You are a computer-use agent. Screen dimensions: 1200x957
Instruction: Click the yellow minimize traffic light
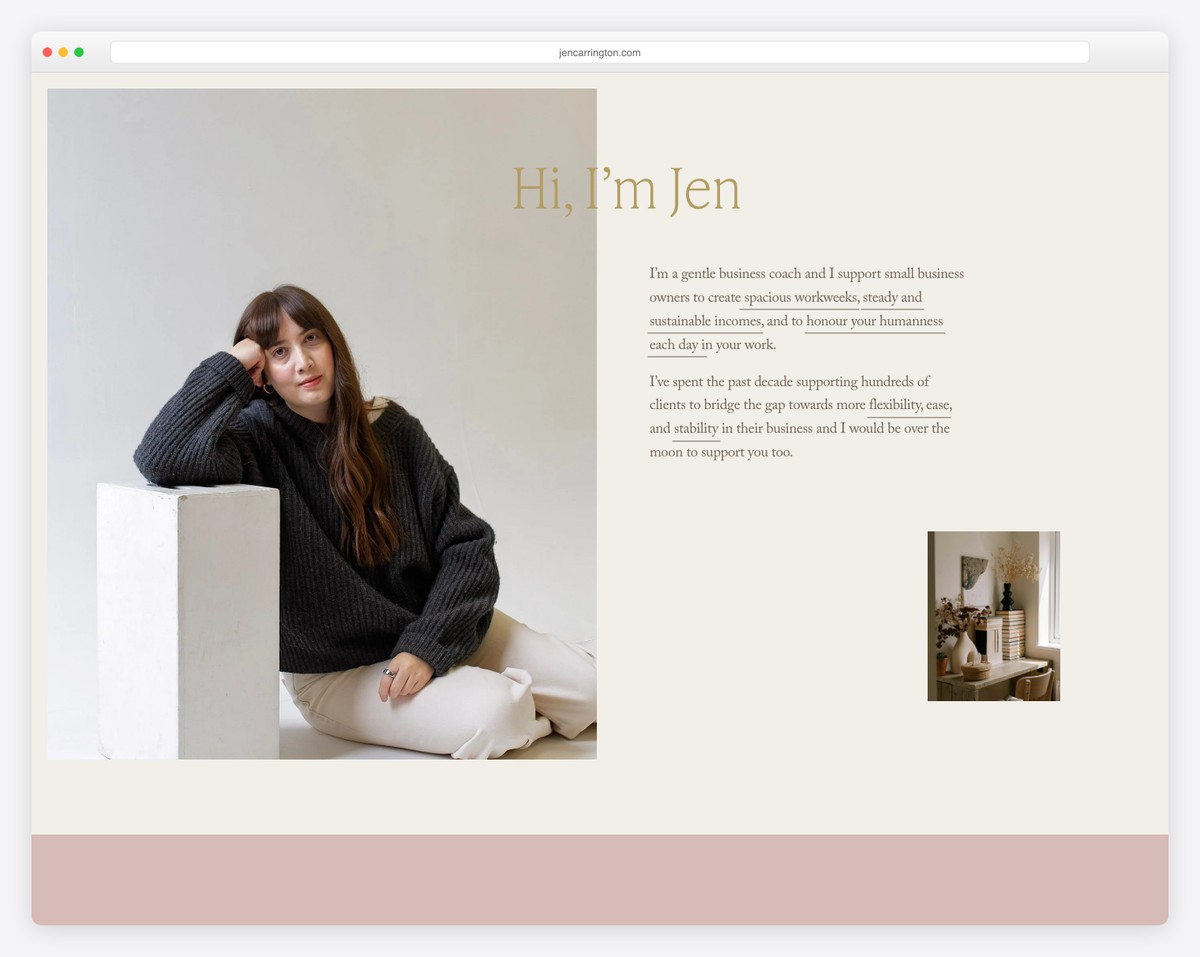click(x=62, y=50)
